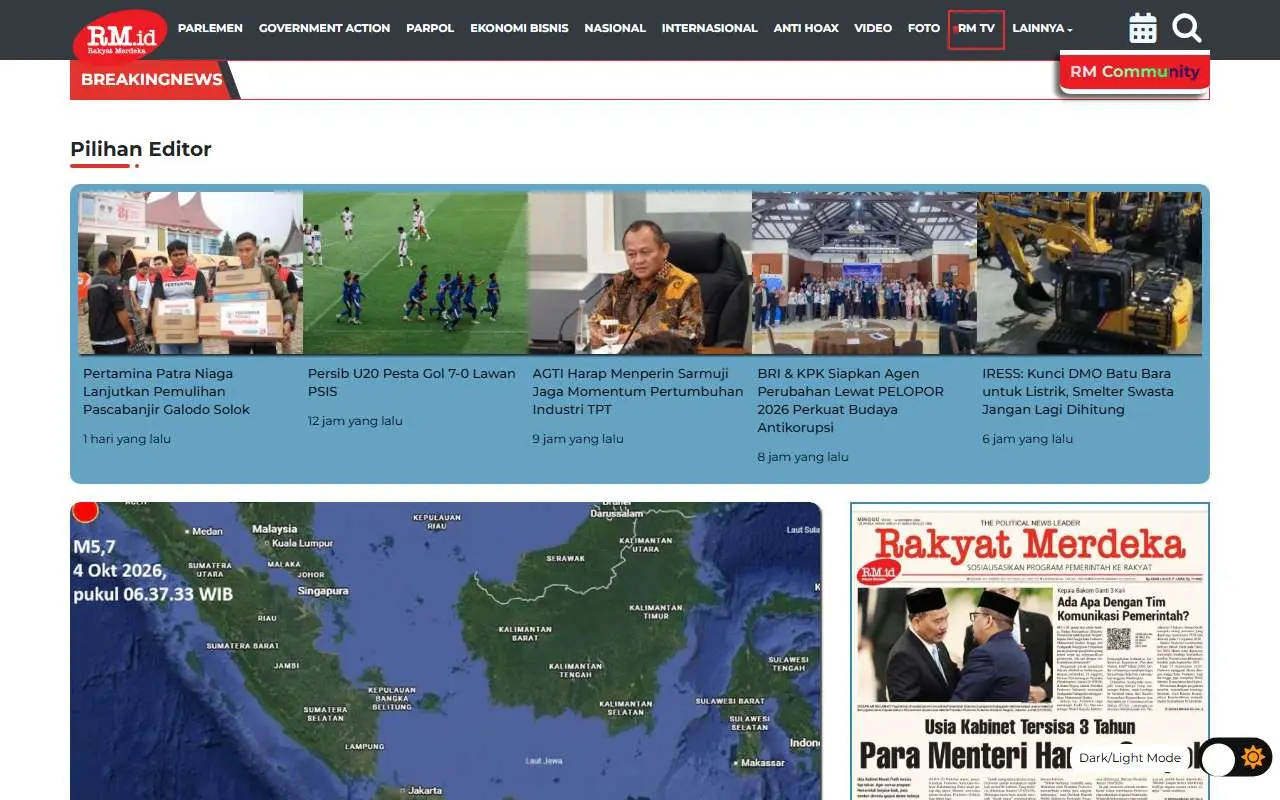Open the NASIONAL menu item
This screenshot has height=800, width=1280.
coord(615,28)
